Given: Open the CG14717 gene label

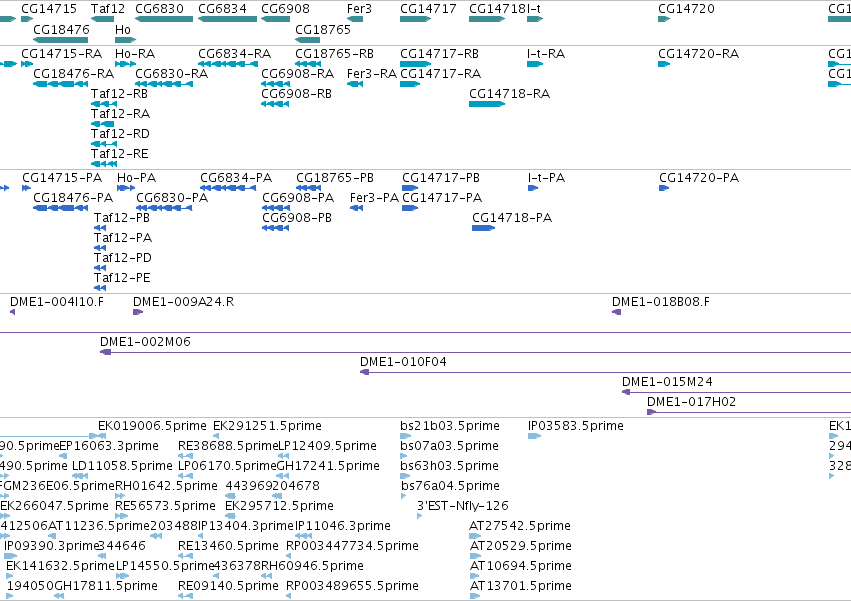Looking at the screenshot, I should [428, 9].
